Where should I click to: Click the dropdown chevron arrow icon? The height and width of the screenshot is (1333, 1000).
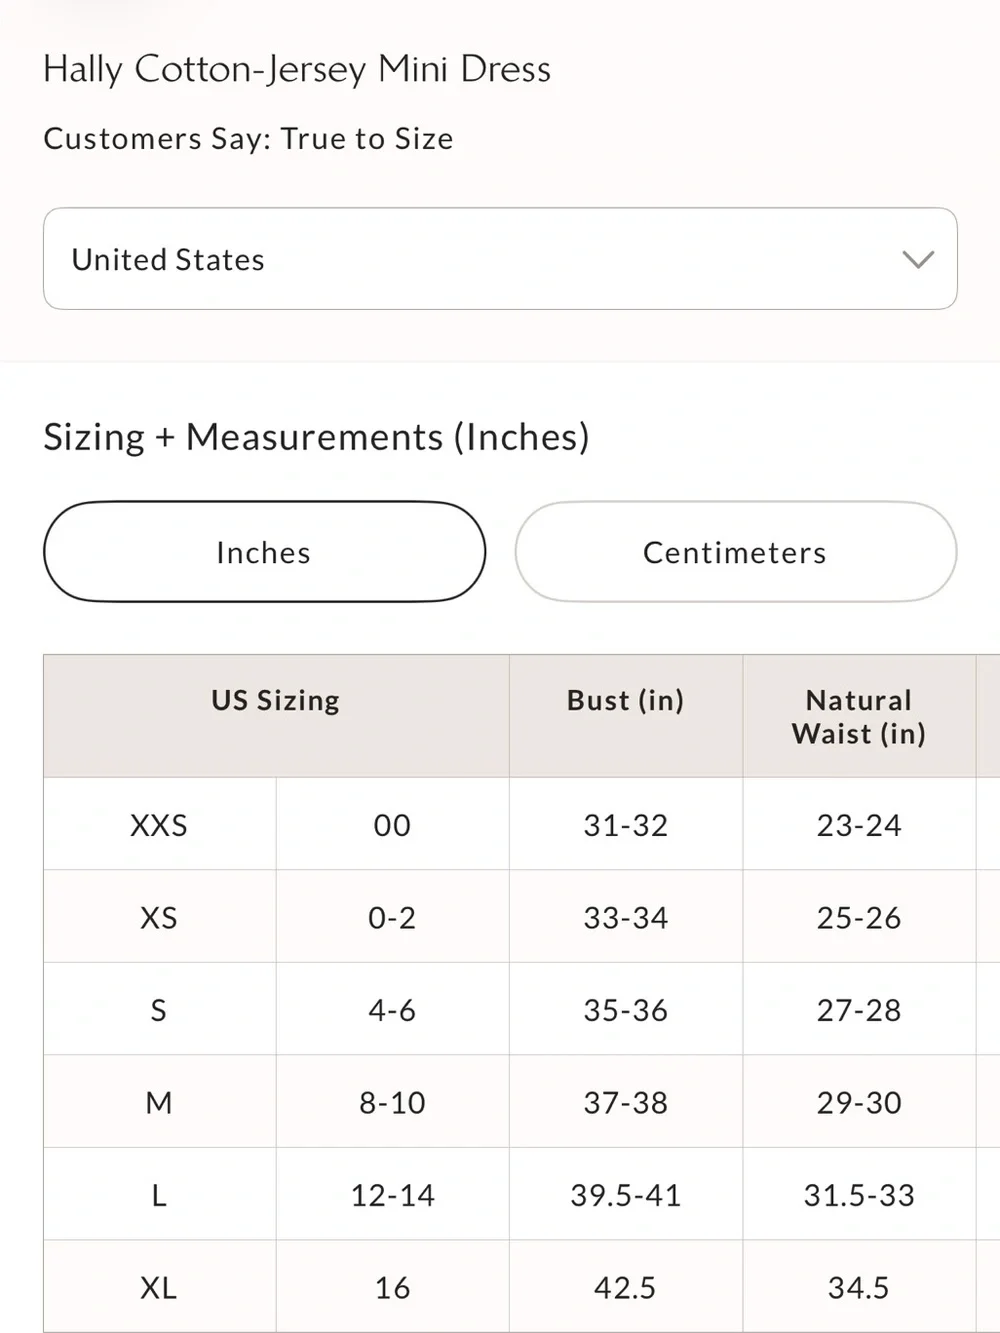click(x=918, y=260)
